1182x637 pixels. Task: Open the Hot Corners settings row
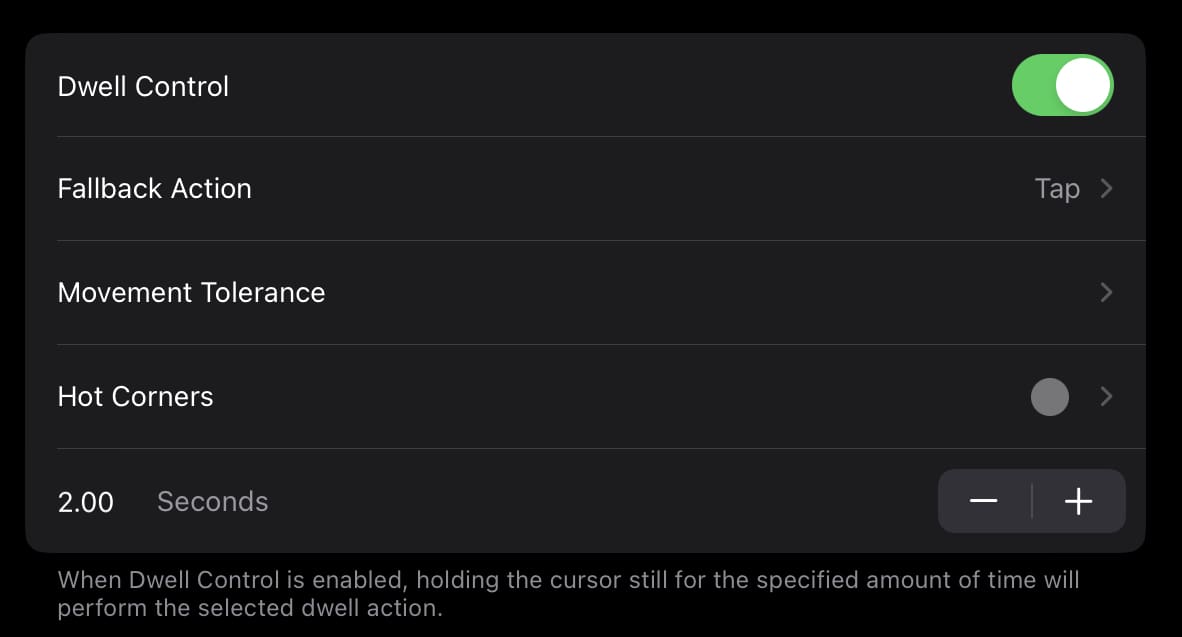point(586,397)
